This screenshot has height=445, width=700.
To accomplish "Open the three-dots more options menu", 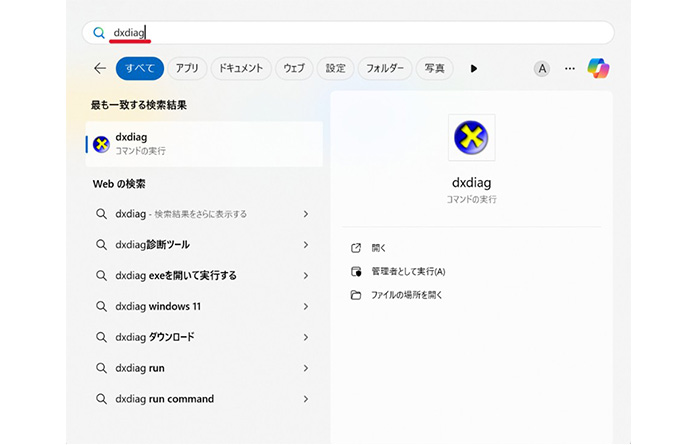I will click(x=570, y=68).
